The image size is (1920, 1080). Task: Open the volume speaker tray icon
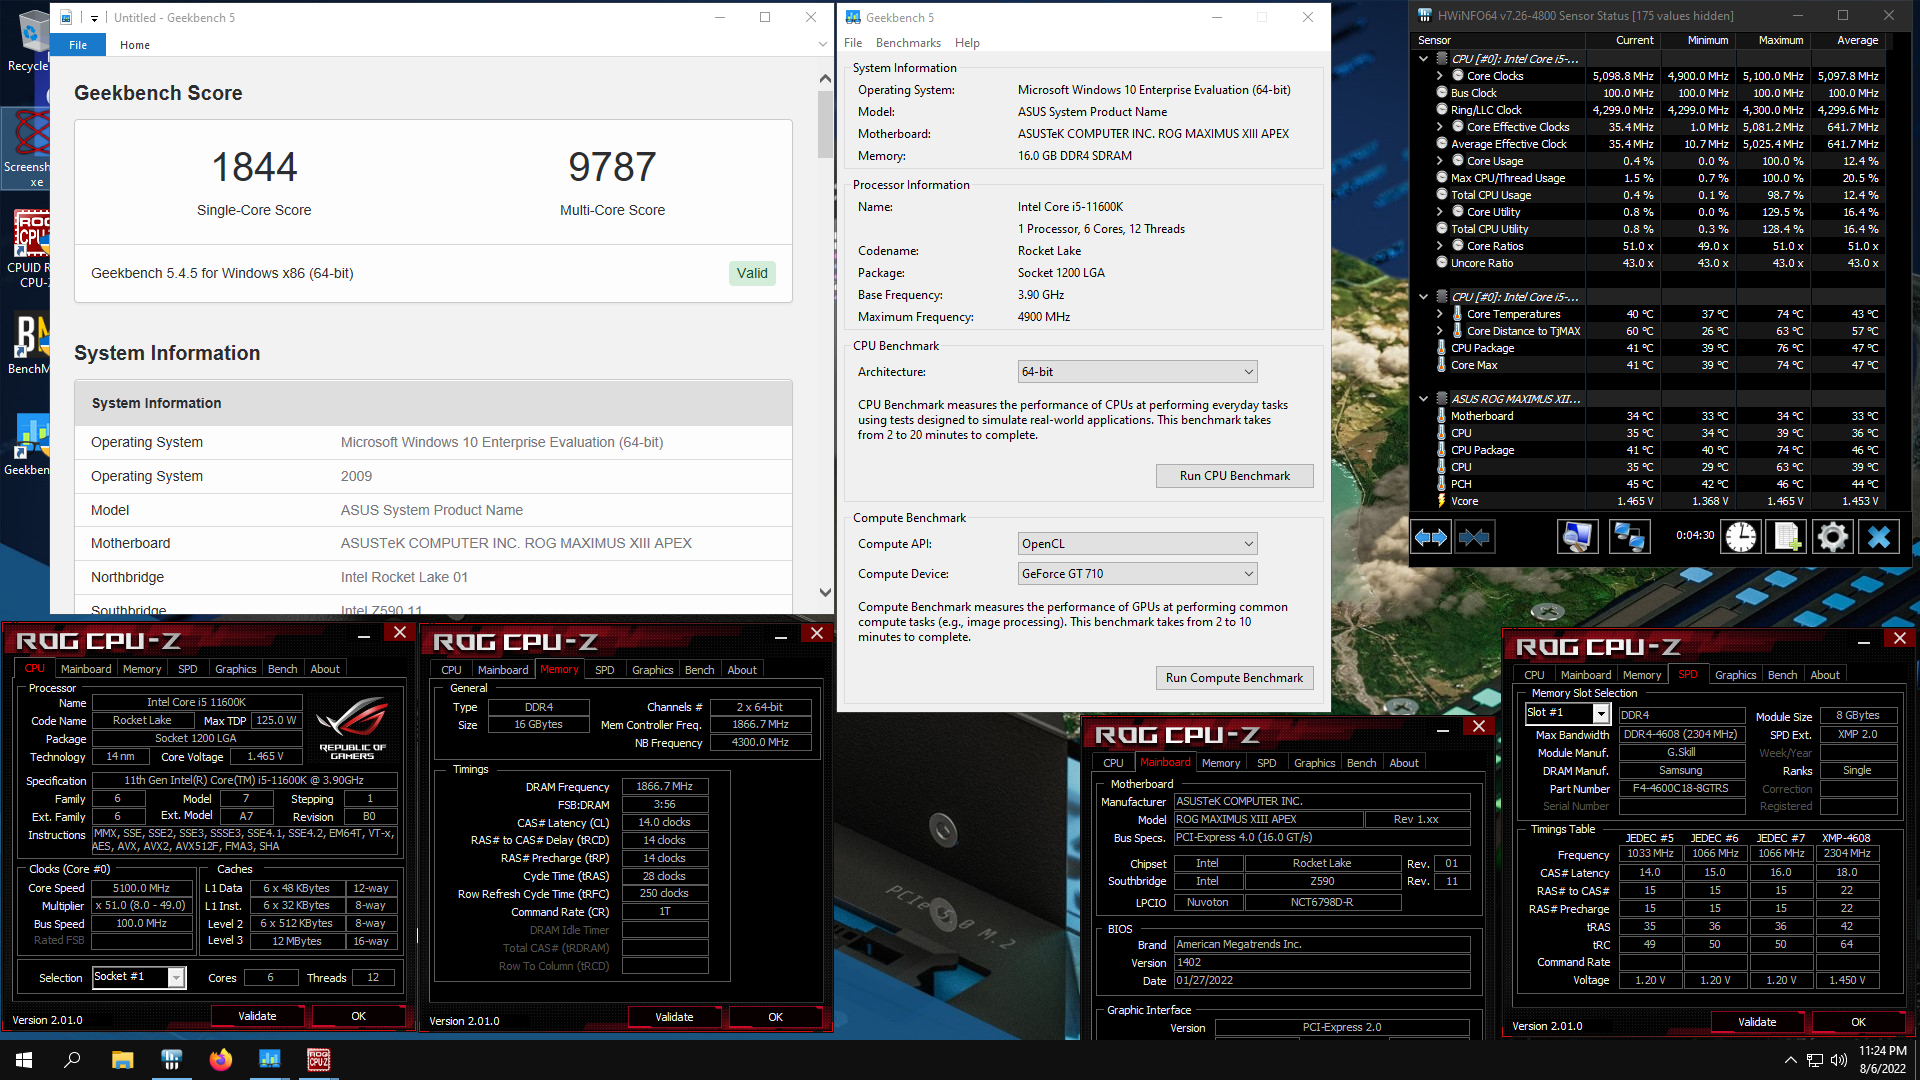click(1838, 1060)
